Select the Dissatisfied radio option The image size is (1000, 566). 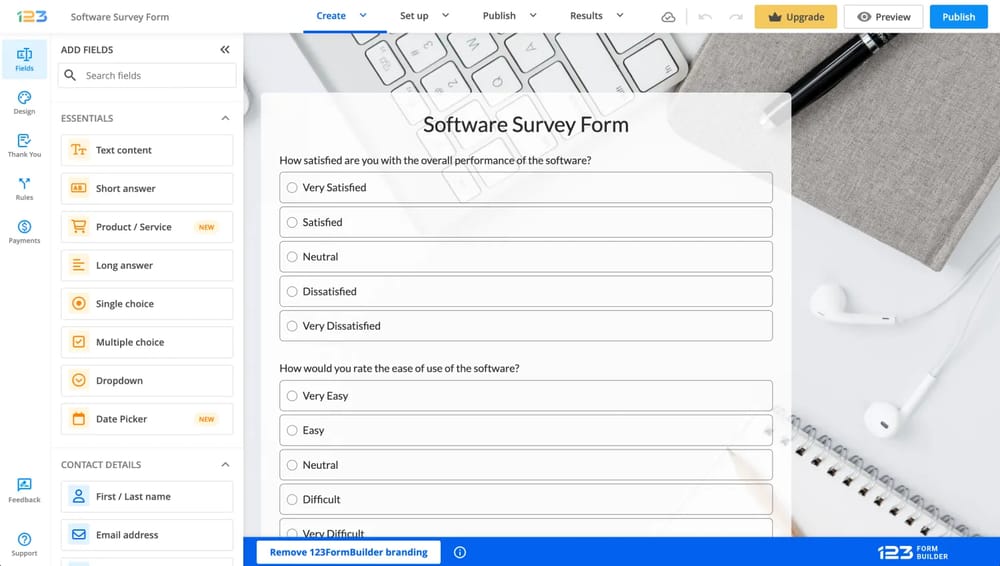(292, 292)
